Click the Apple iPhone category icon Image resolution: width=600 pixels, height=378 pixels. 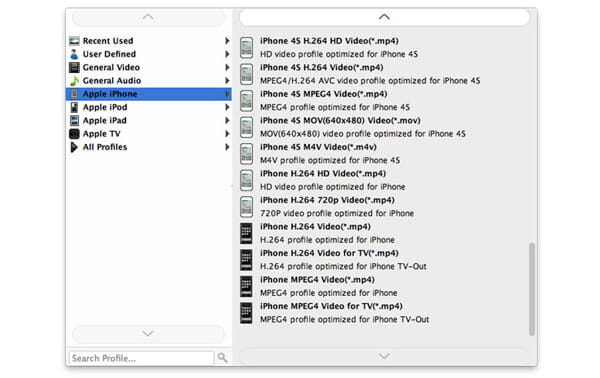pyautogui.click(x=74, y=94)
